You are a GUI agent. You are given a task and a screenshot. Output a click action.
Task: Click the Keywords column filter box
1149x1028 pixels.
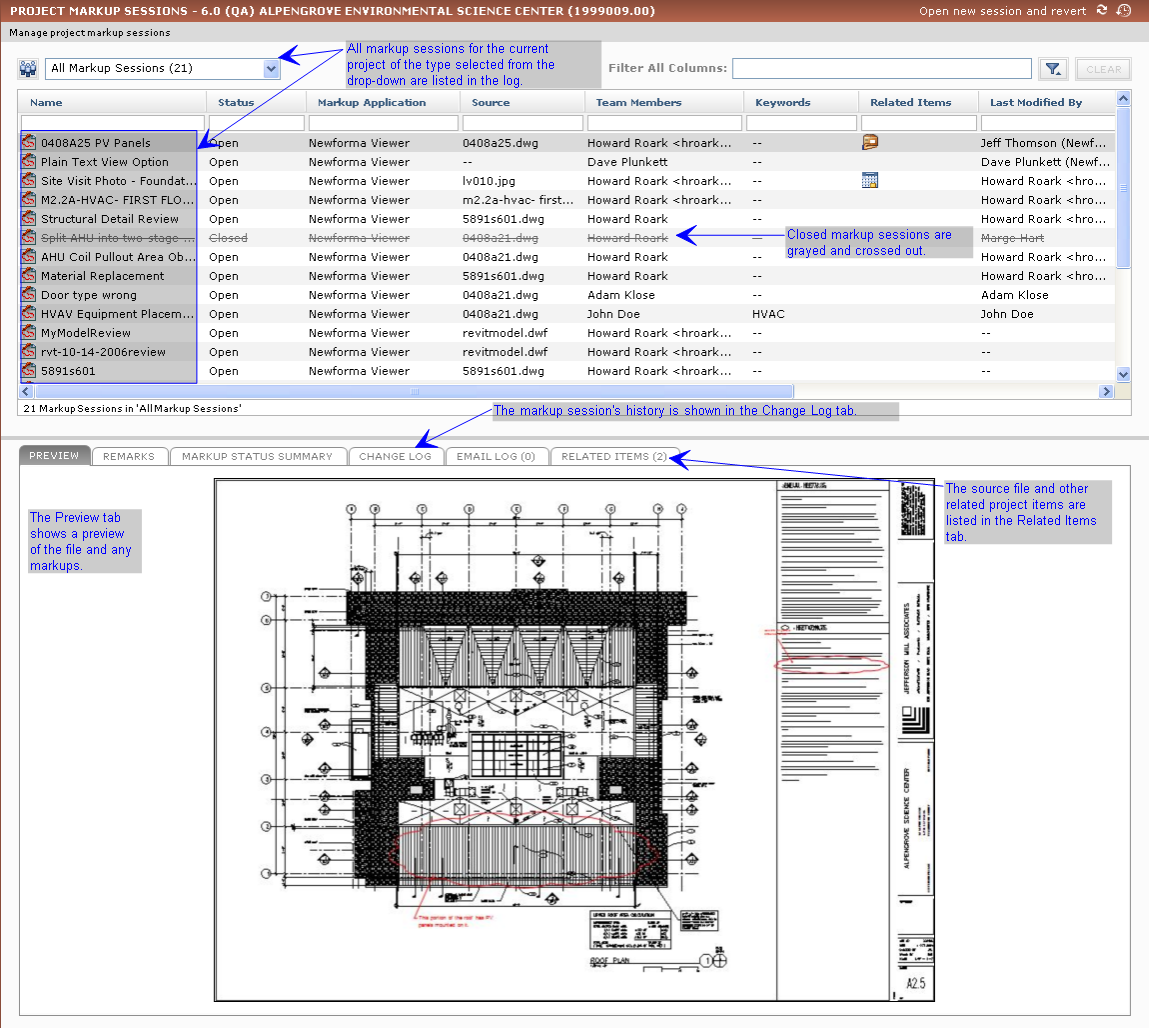tap(801, 123)
